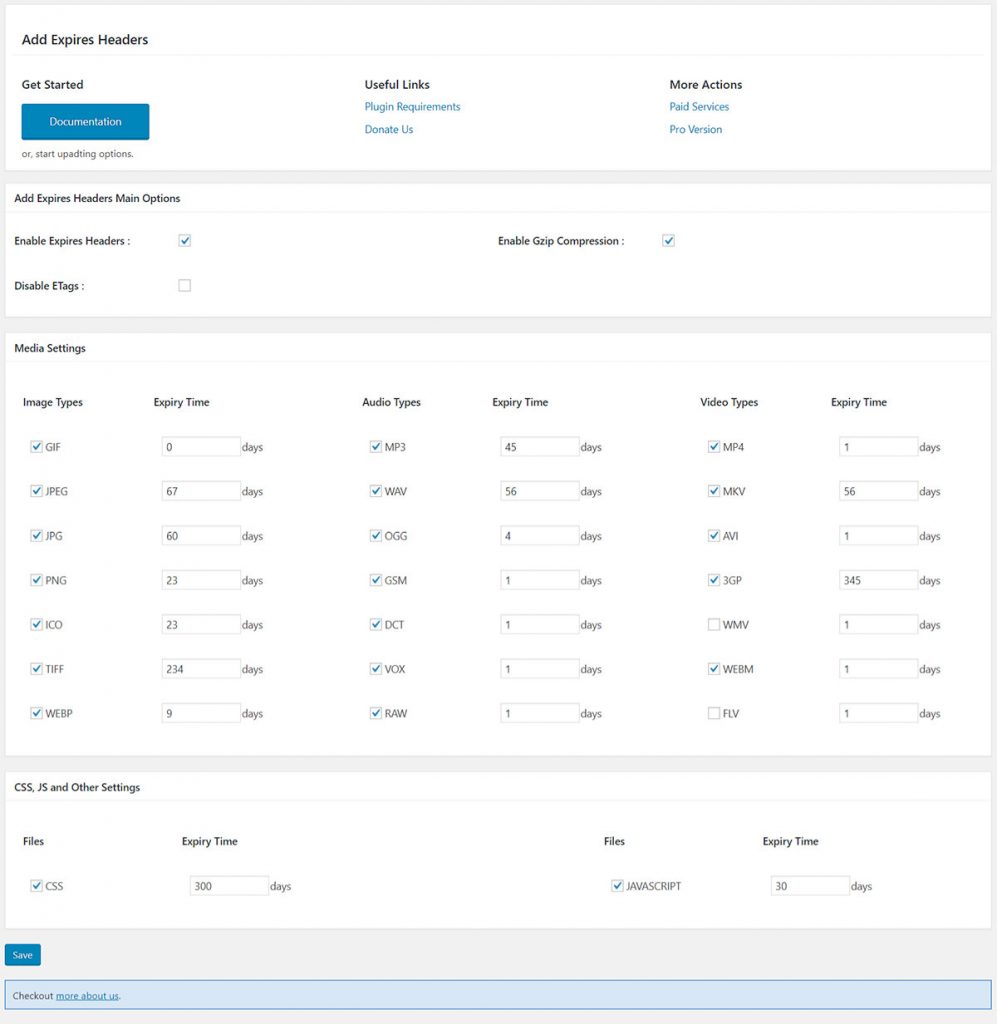This screenshot has height=1024, width=997.
Task: Open the Pro Version link
Action: coord(695,129)
